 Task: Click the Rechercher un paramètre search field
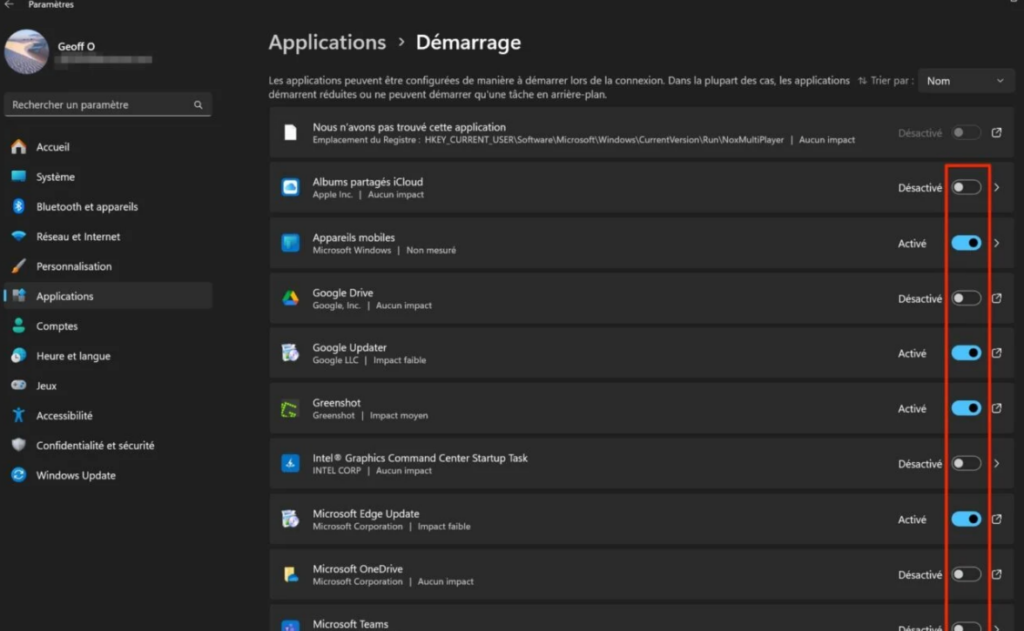pos(100,105)
